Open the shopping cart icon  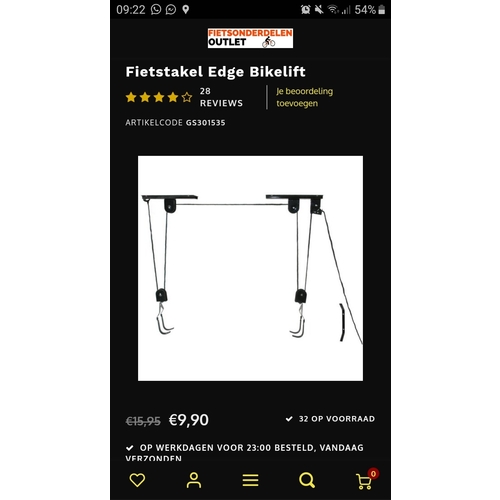363,482
